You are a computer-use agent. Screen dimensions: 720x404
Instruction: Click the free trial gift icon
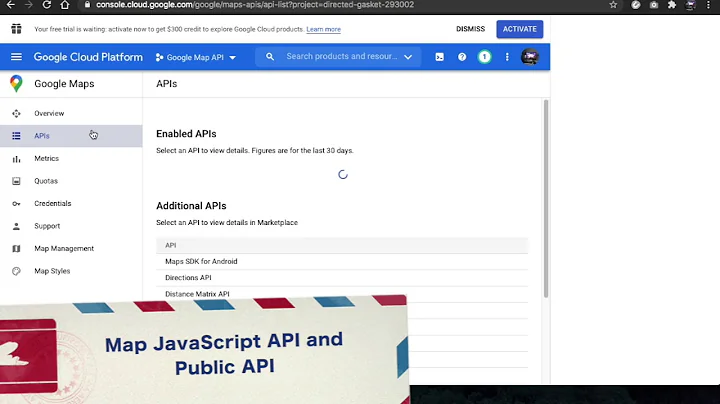coord(16,29)
